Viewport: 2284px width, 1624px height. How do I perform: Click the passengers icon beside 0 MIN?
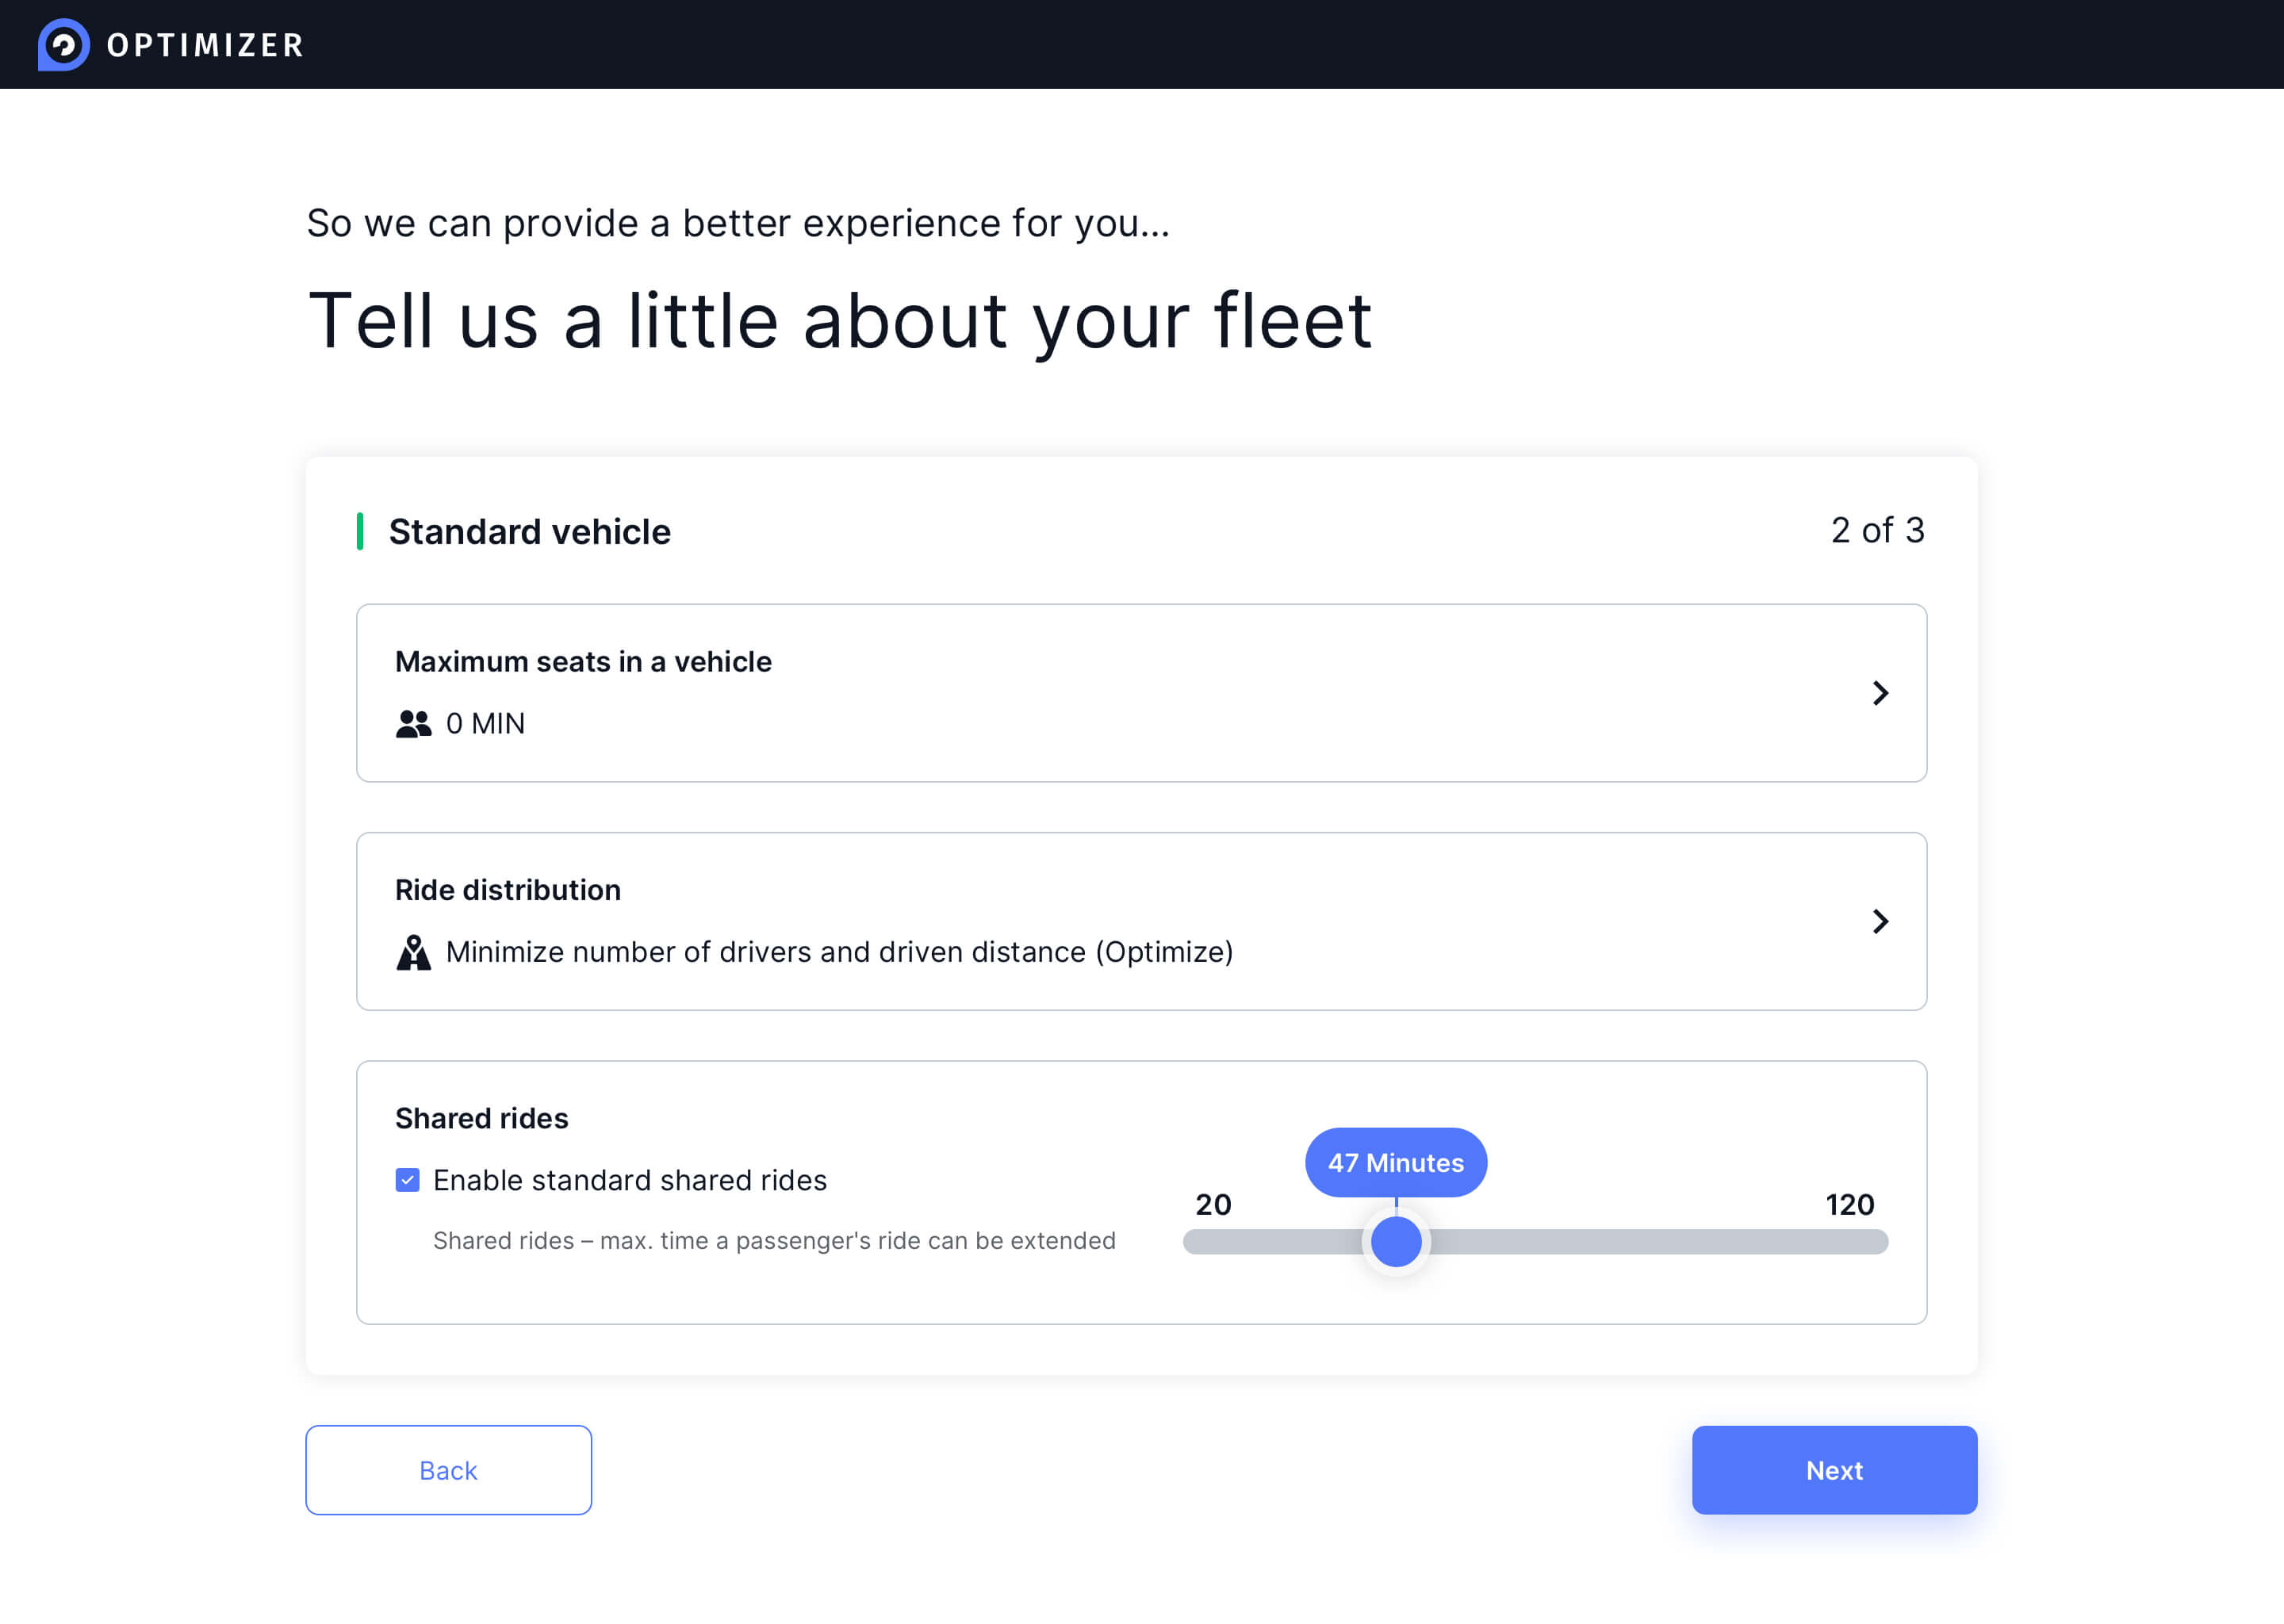413,723
